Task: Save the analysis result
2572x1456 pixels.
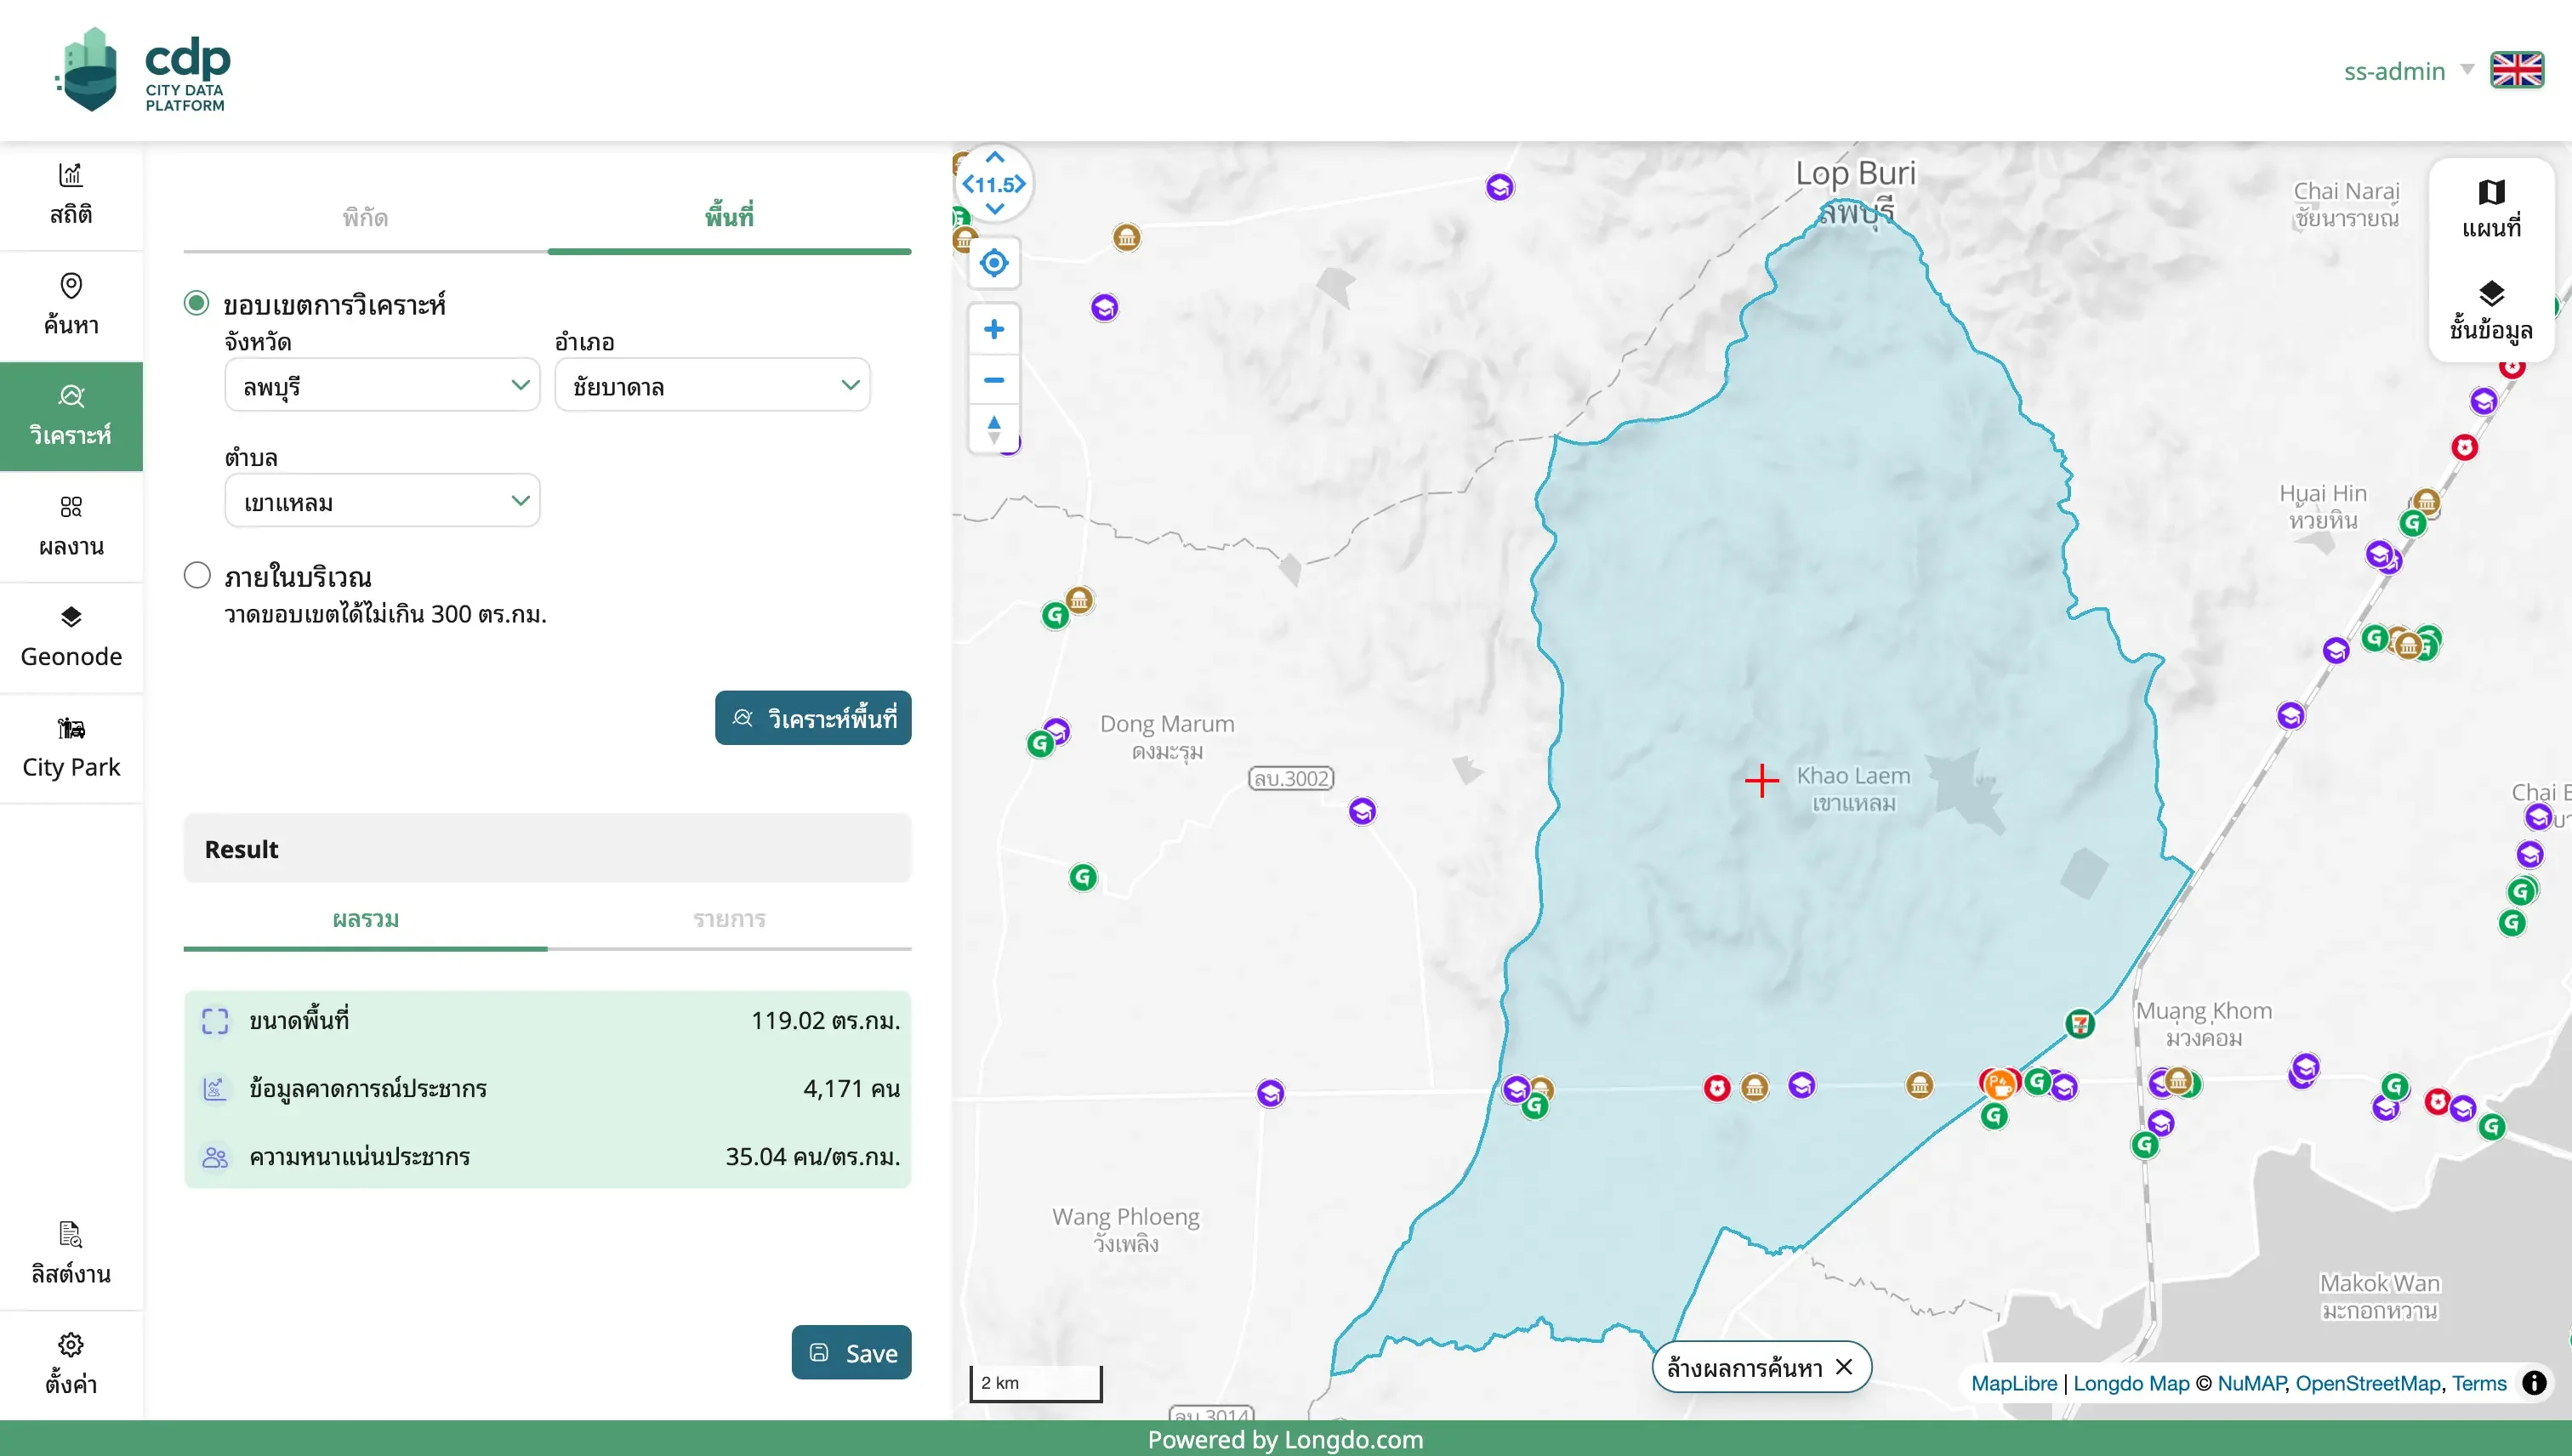Action: 851,1352
